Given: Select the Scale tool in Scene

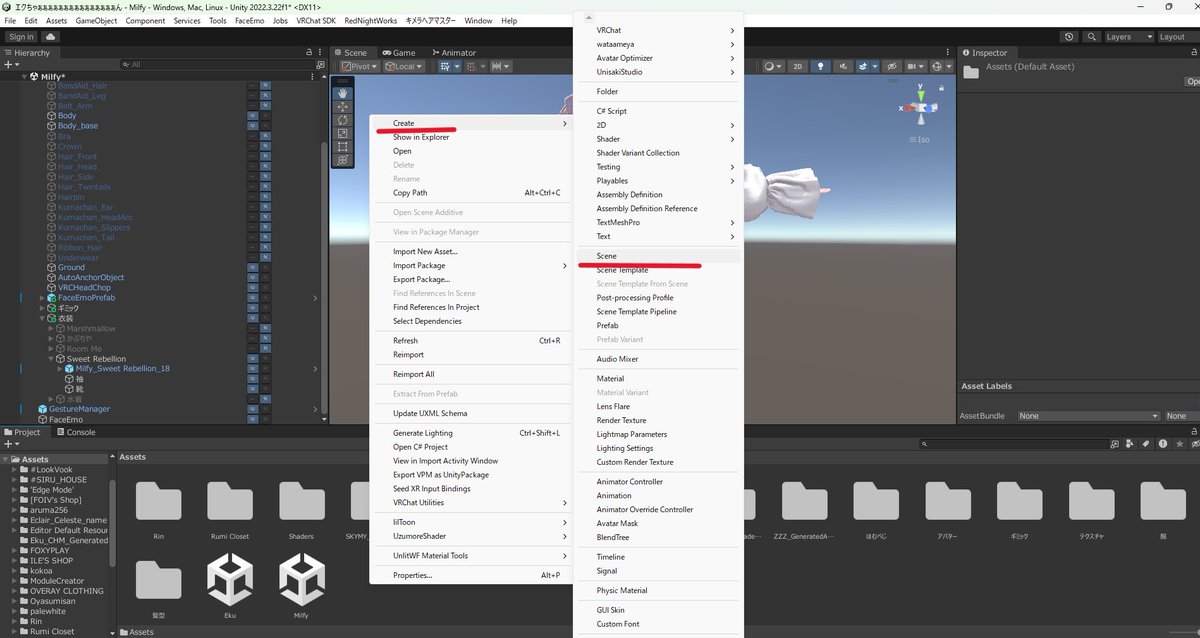Looking at the screenshot, I should tap(343, 133).
